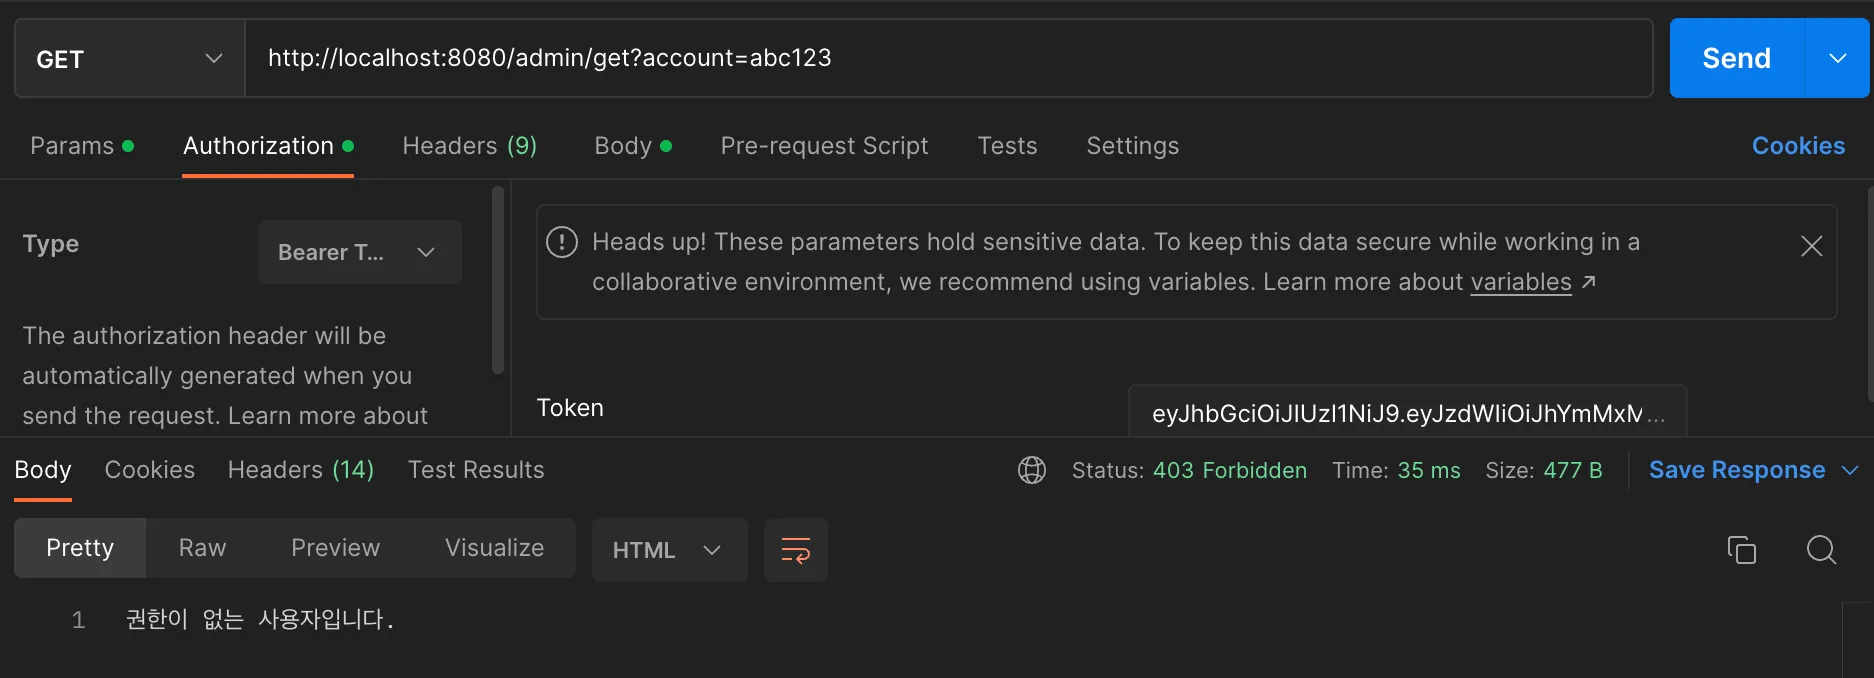Open the HTTP method GET dropdown
Image resolution: width=1874 pixels, height=678 pixels.
[129, 59]
